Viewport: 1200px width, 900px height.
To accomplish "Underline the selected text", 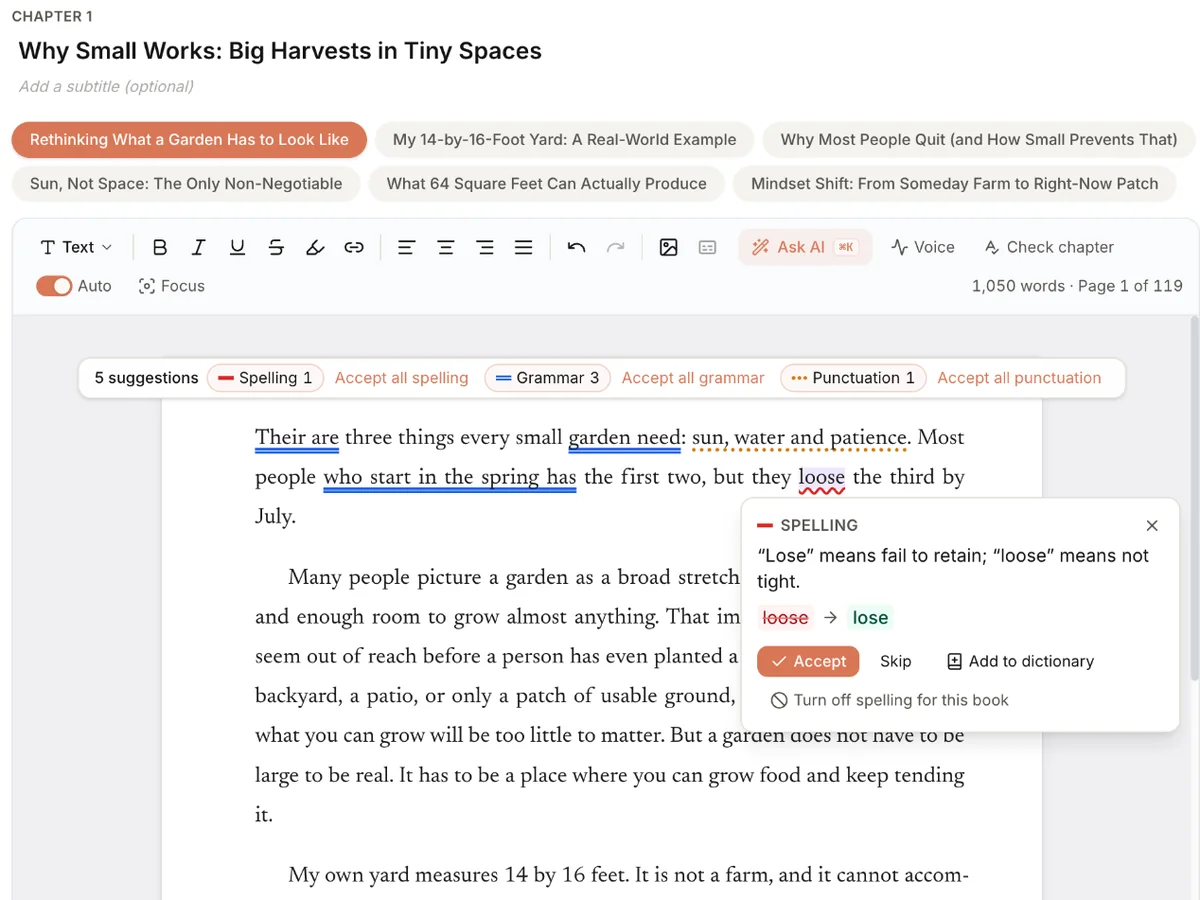I will [x=237, y=247].
